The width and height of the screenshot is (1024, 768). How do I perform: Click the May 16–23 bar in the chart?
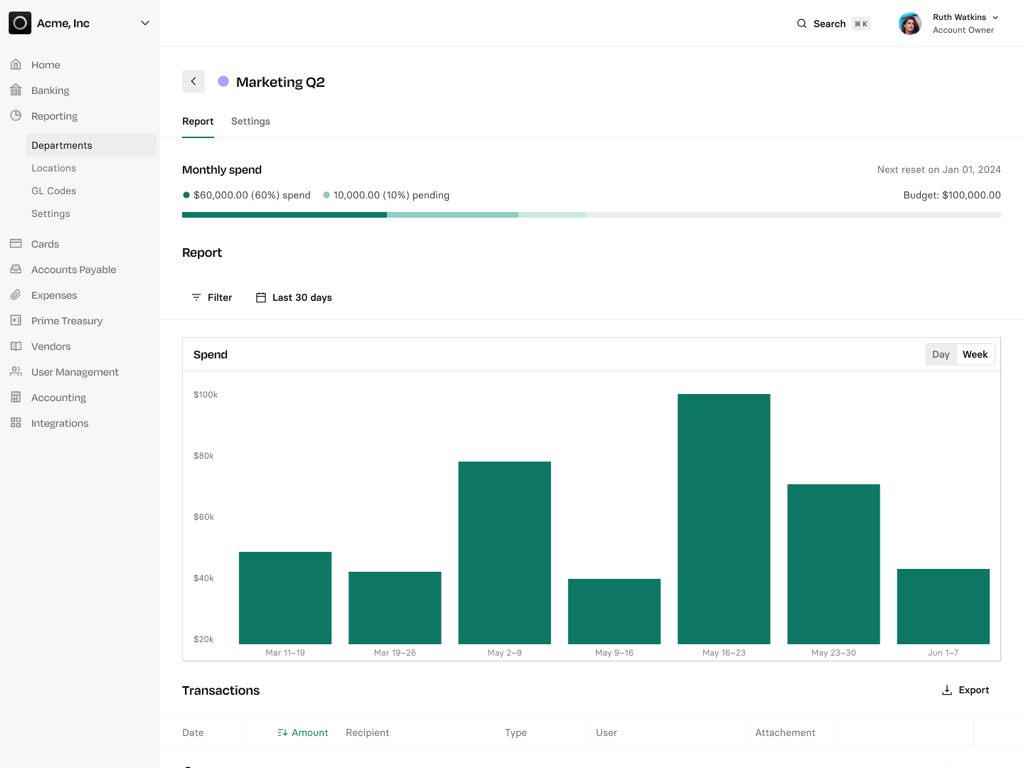pyautogui.click(x=724, y=519)
